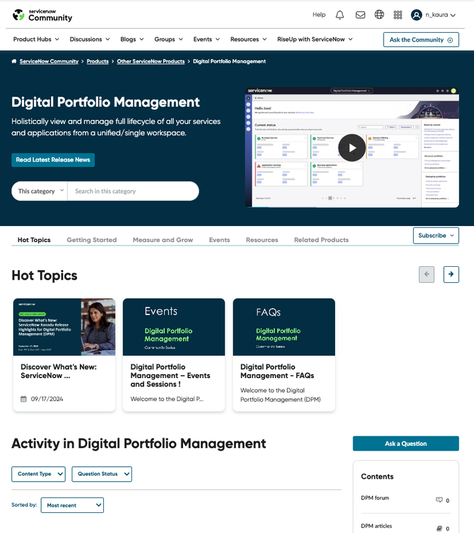Change sorting via Most recent dropdown
Image resolution: width=474 pixels, height=533 pixels.
72,505
